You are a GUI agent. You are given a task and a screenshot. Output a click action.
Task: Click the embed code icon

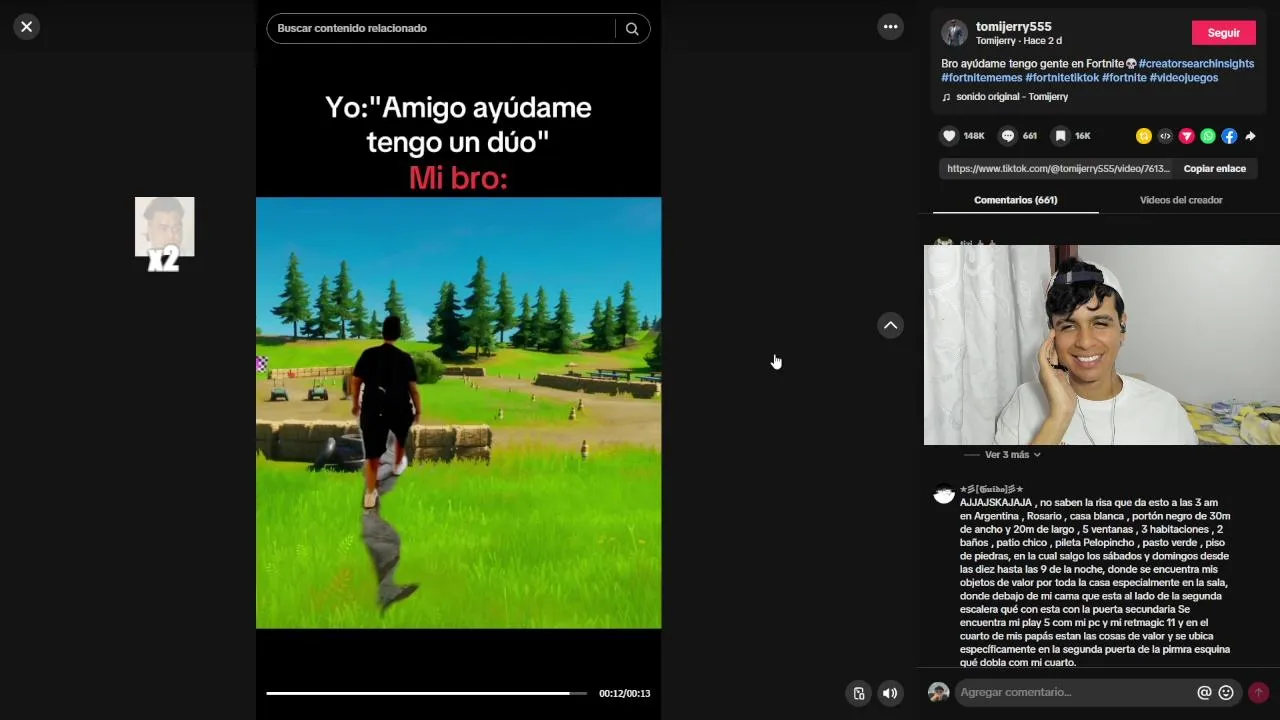point(1165,136)
